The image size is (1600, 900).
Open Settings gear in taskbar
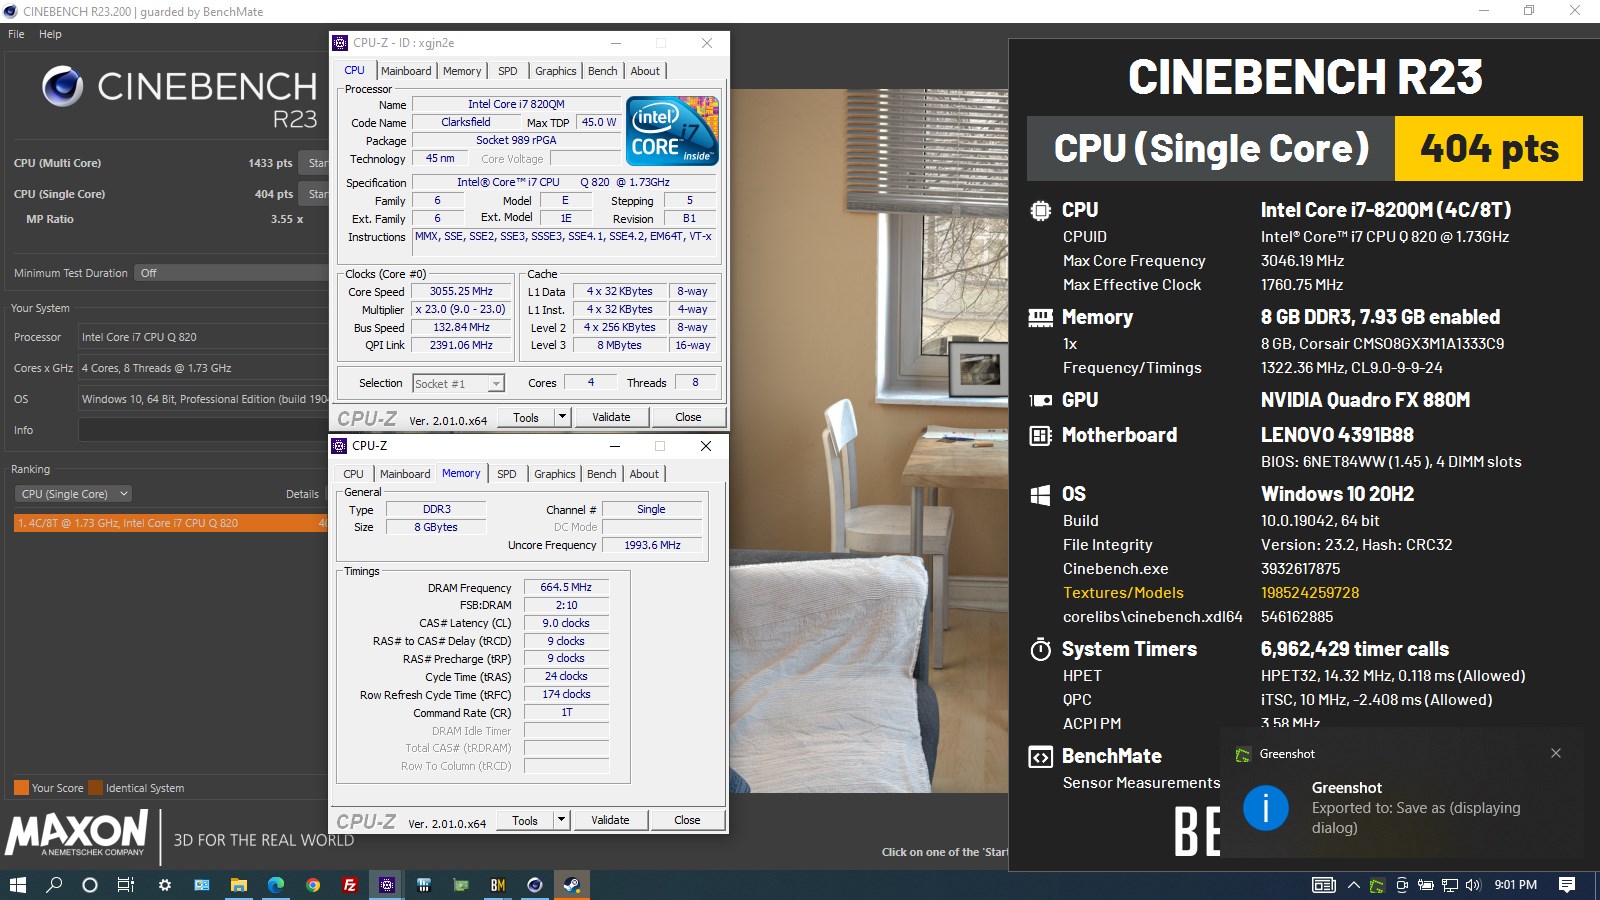pos(165,885)
